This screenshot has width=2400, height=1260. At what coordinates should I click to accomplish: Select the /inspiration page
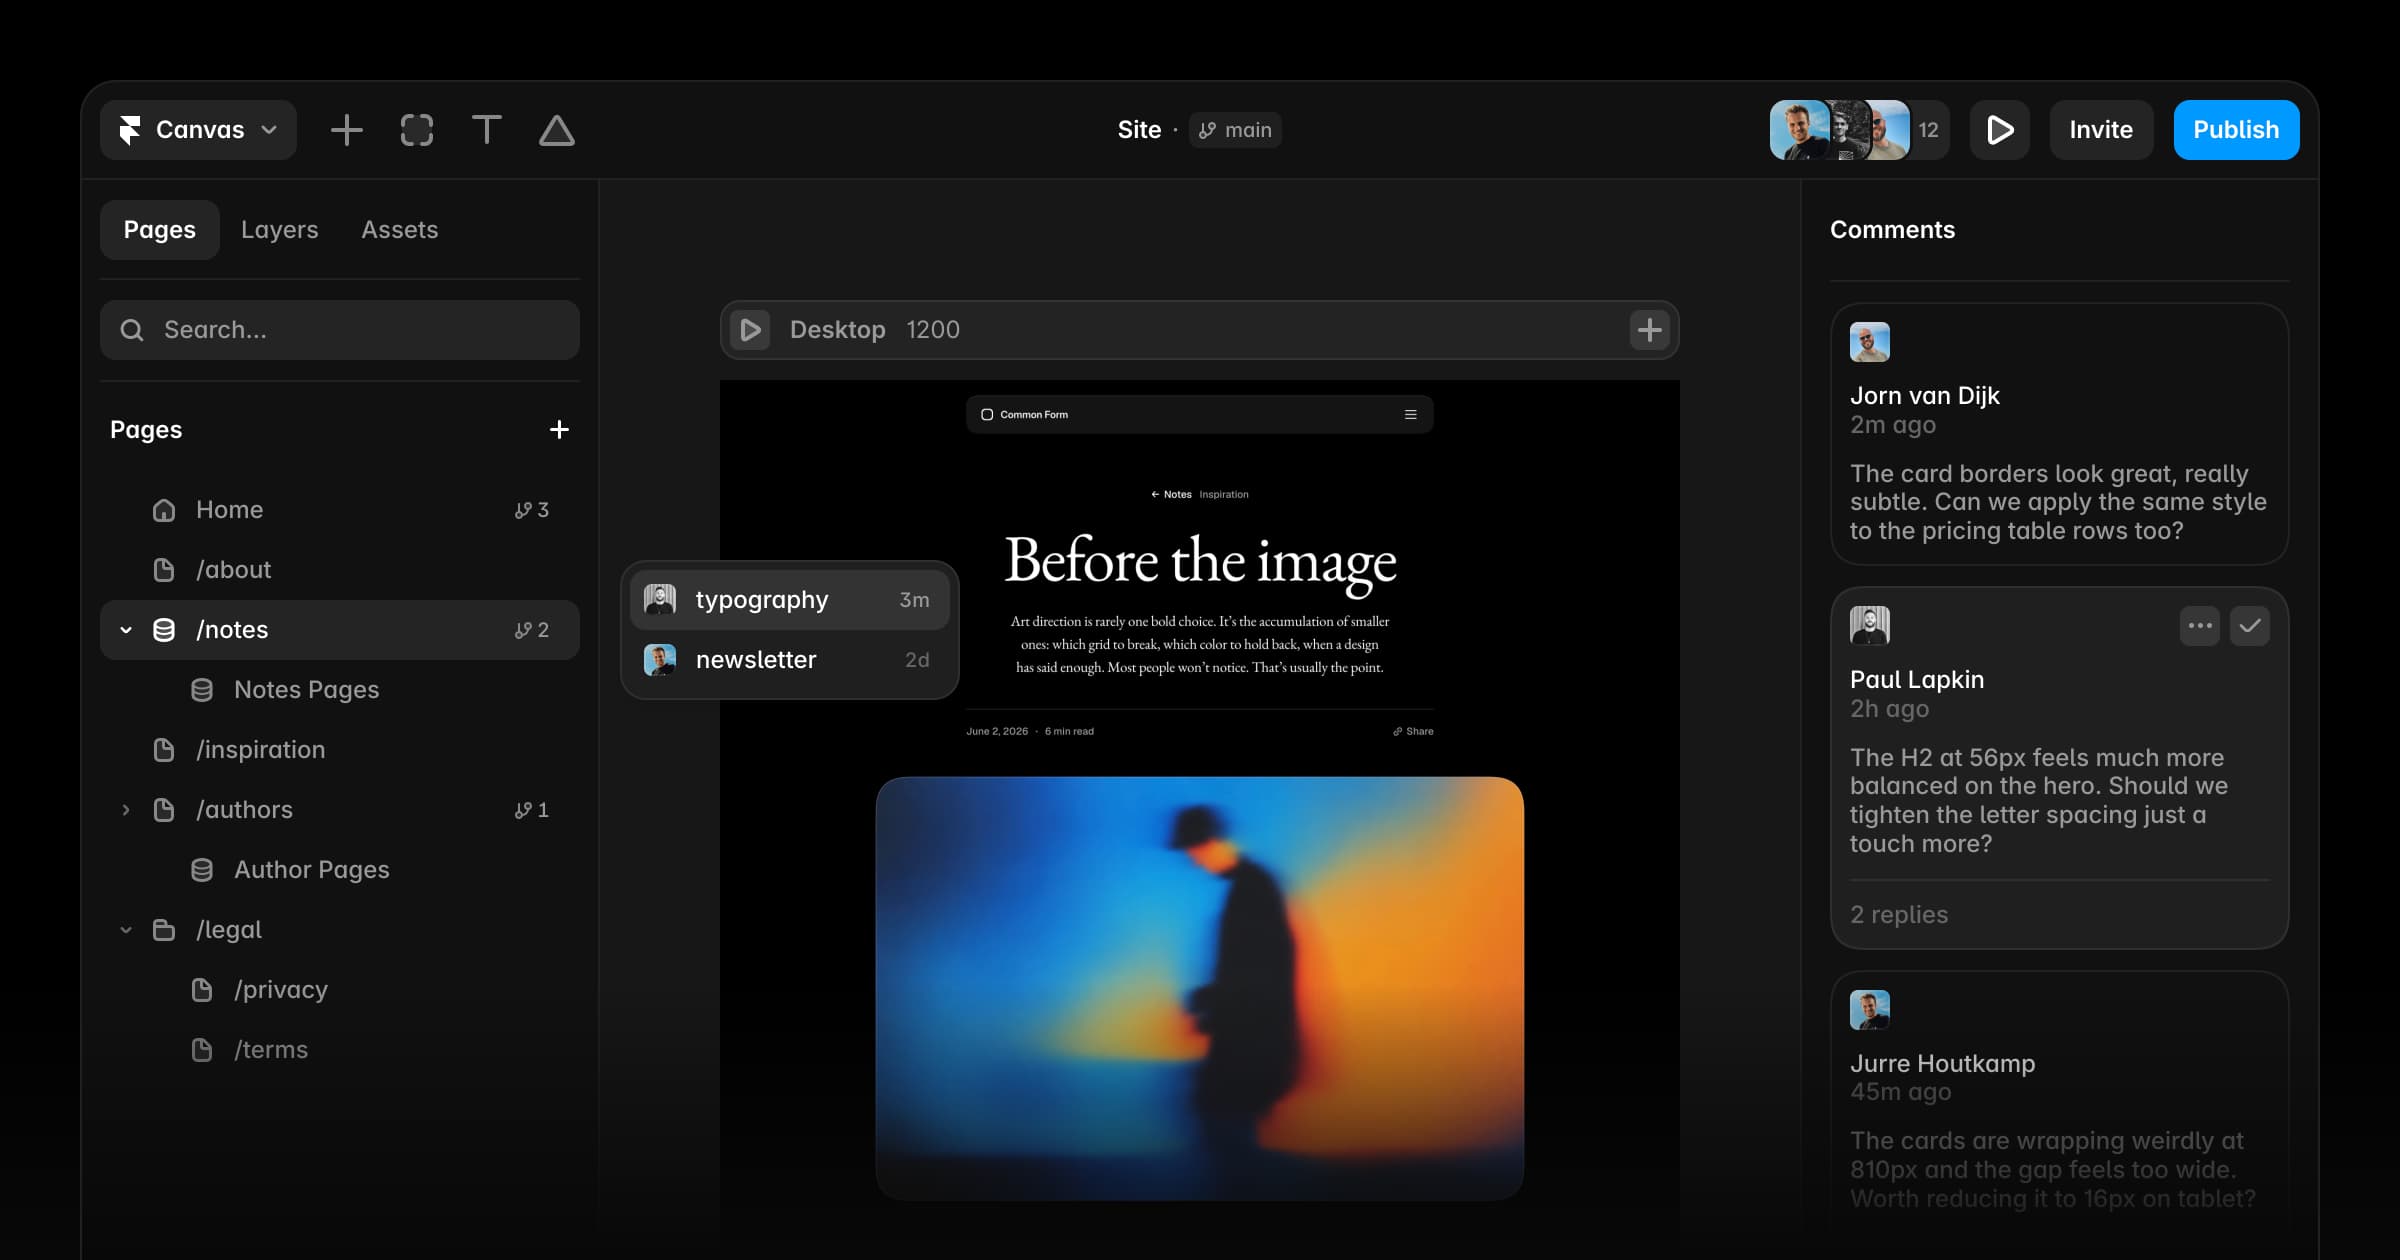pyautogui.click(x=340, y=750)
